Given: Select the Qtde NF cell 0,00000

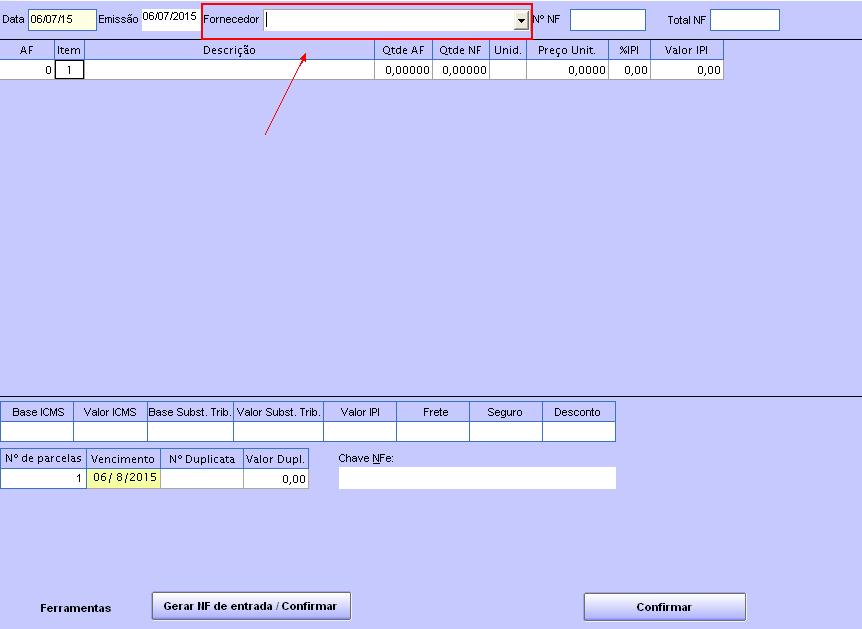Looking at the screenshot, I should tap(461, 70).
